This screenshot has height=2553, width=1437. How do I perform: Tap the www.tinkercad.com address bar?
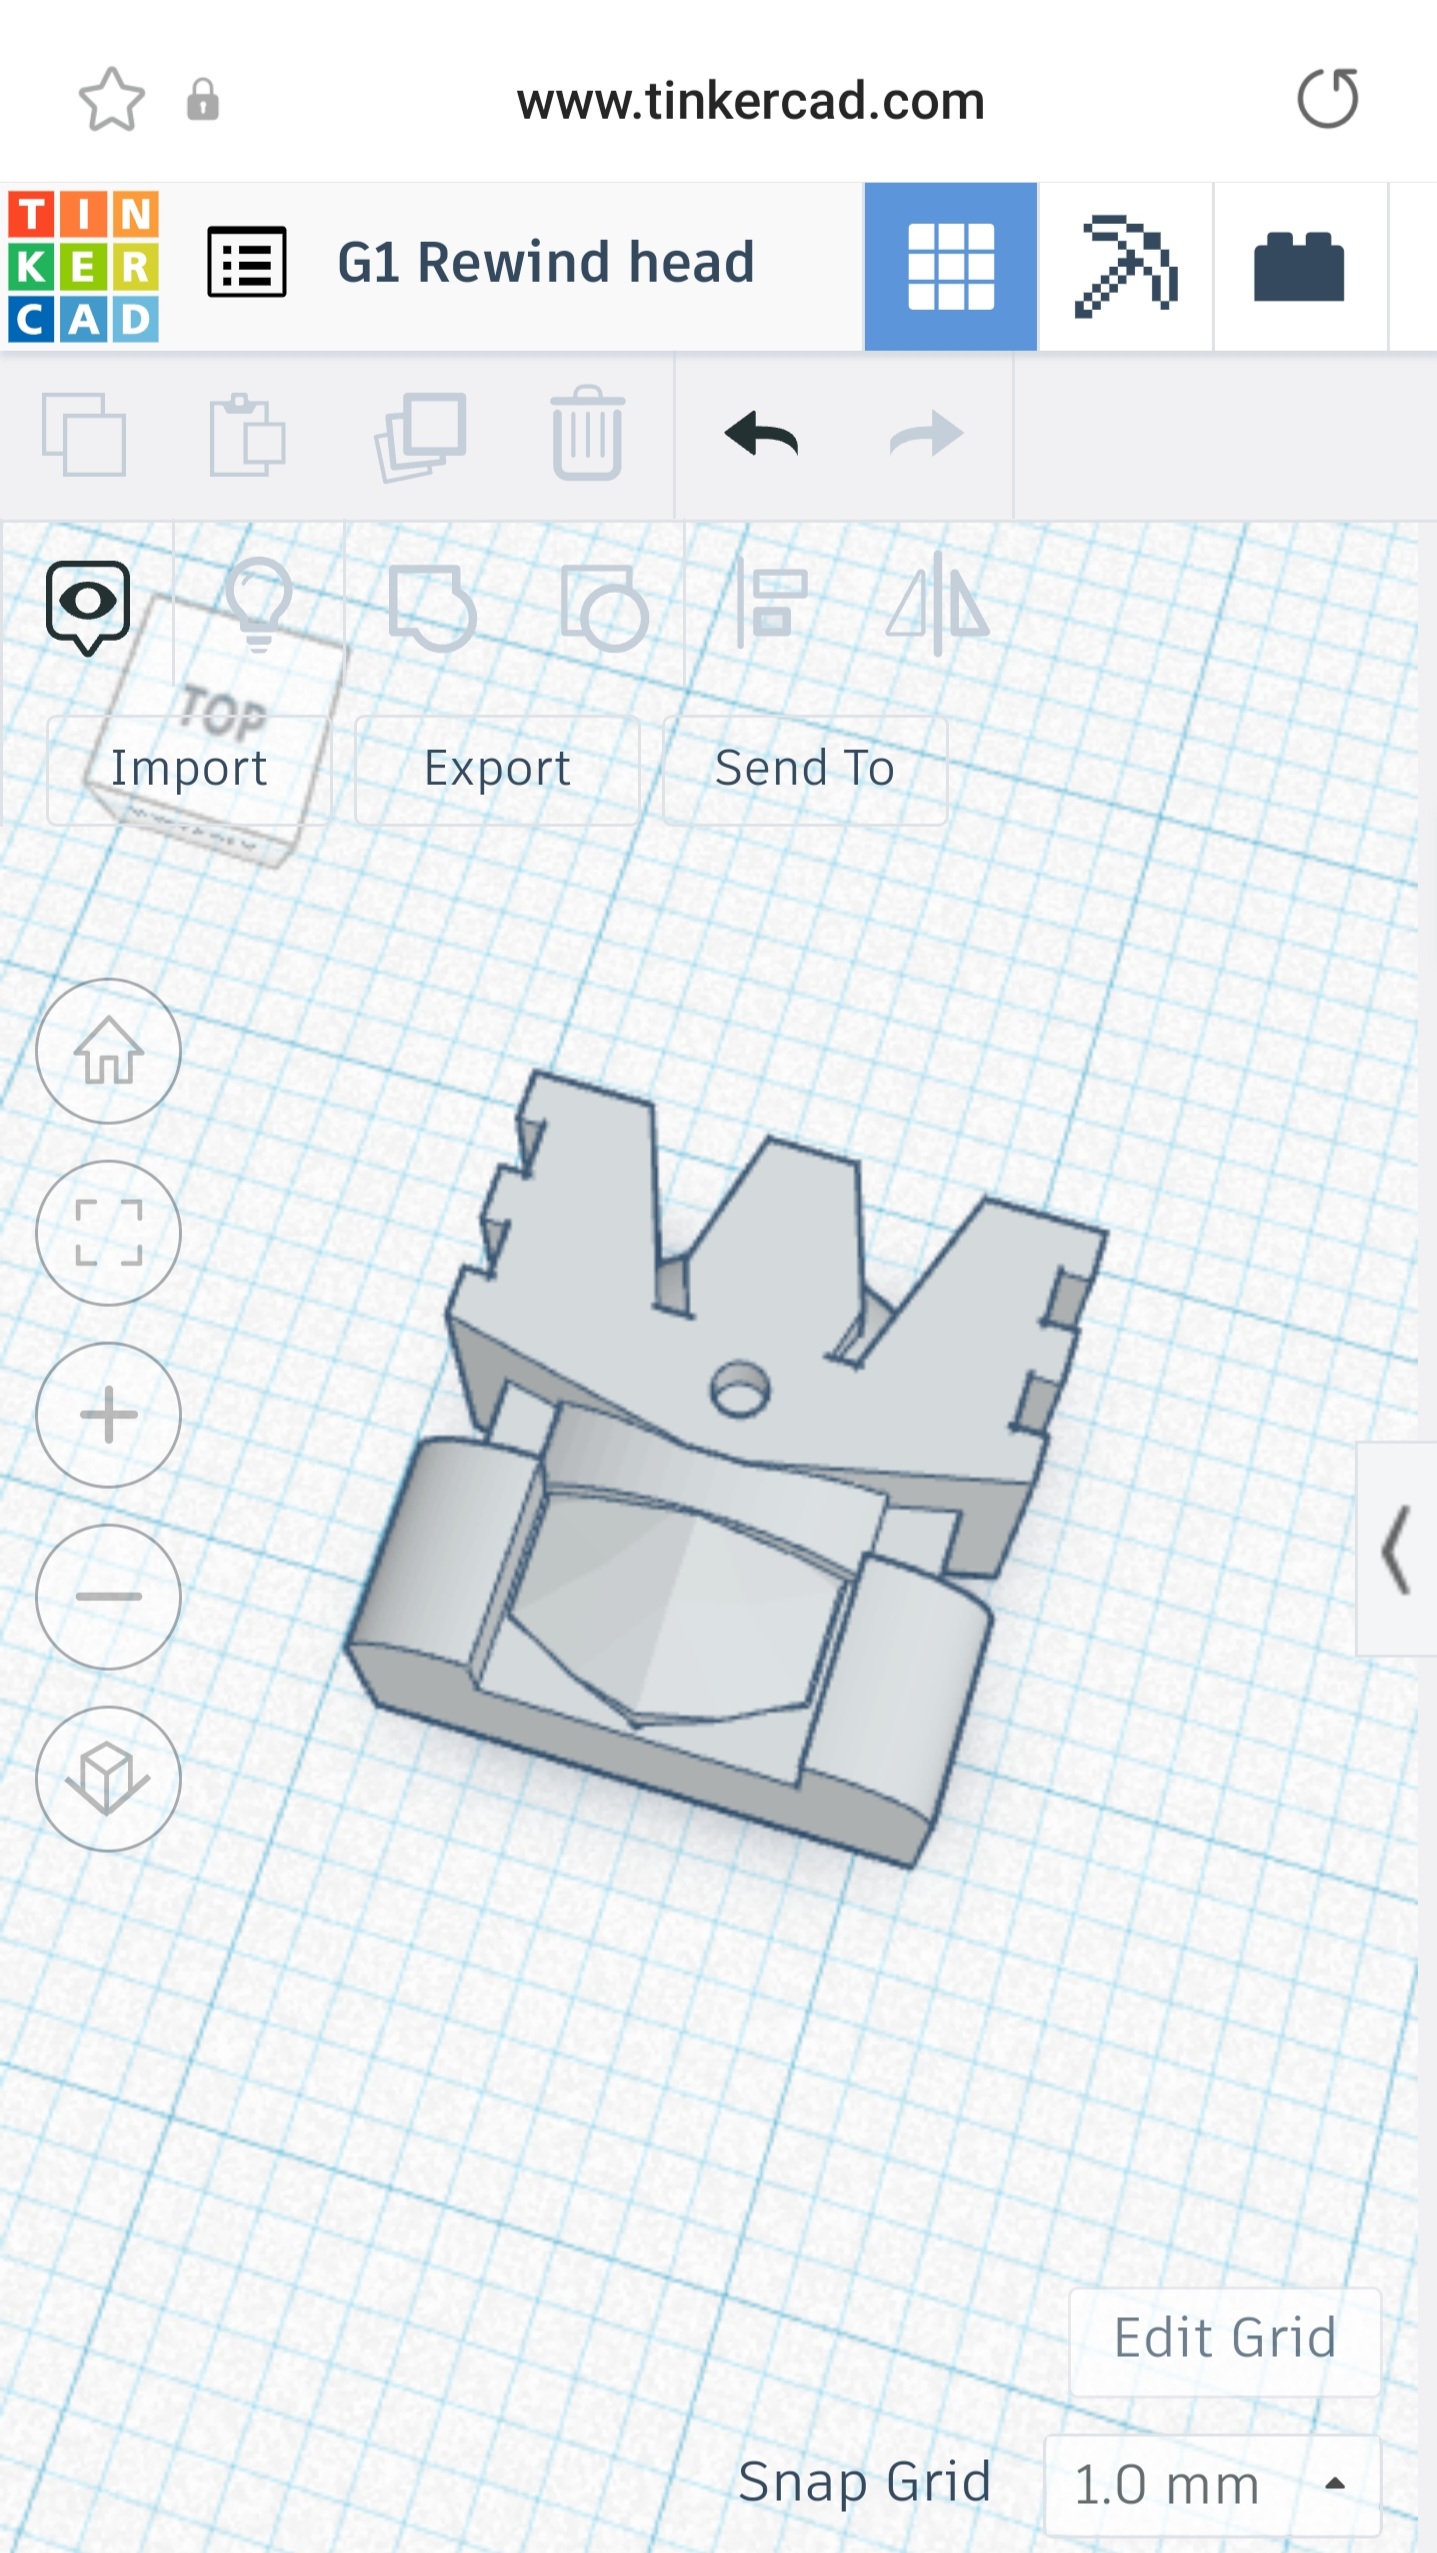click(751, 101)
